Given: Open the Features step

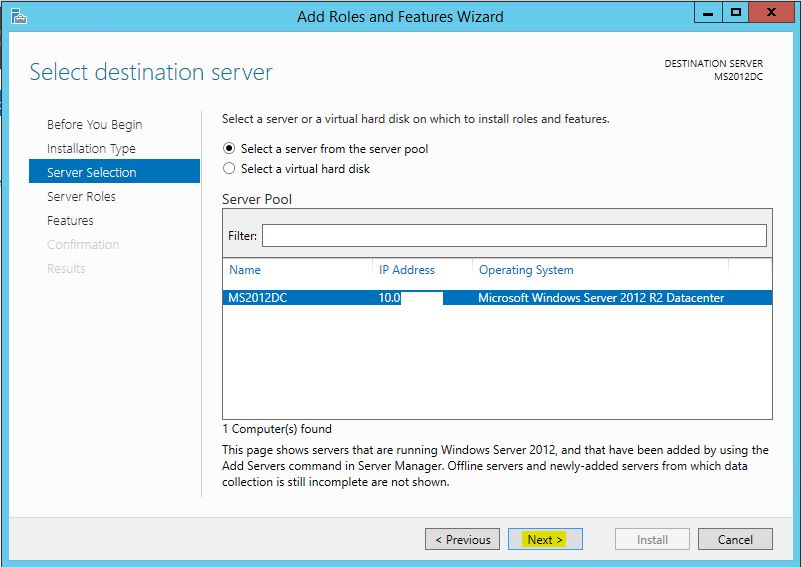Looking at the screenshot, I should pyautogui.click(x=70, y=221).
